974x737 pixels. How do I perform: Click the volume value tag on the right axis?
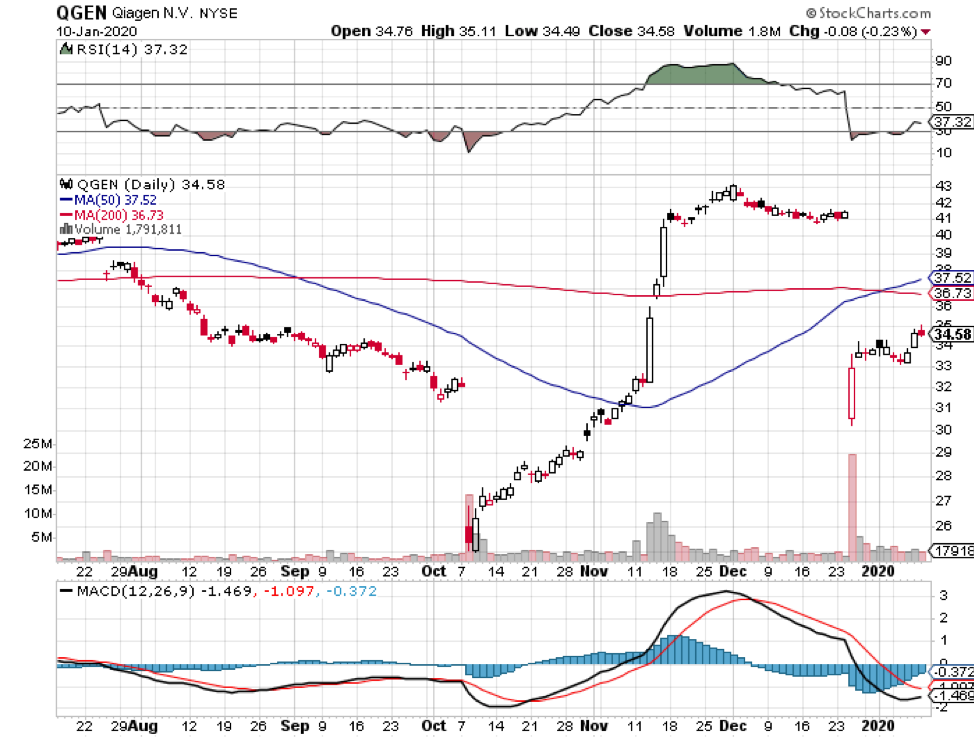click(952, 551)
